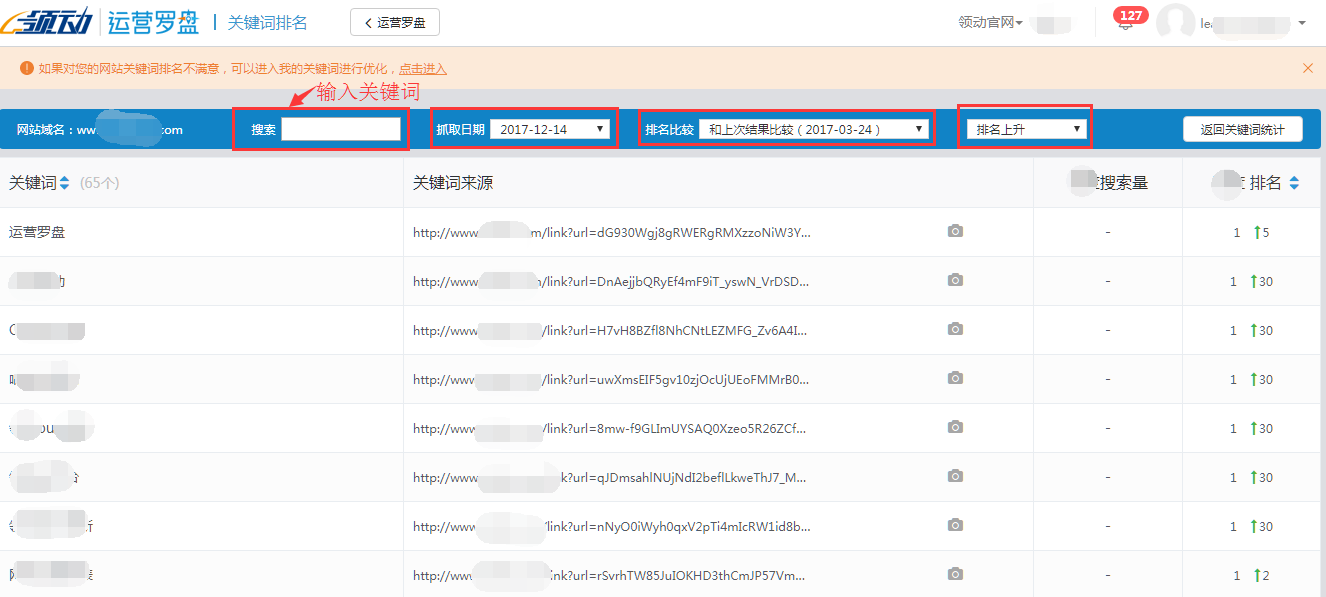Click inside the 搜索 keyword search box
This screenshot has height=597, width=1326.
[x=342, y=128]
